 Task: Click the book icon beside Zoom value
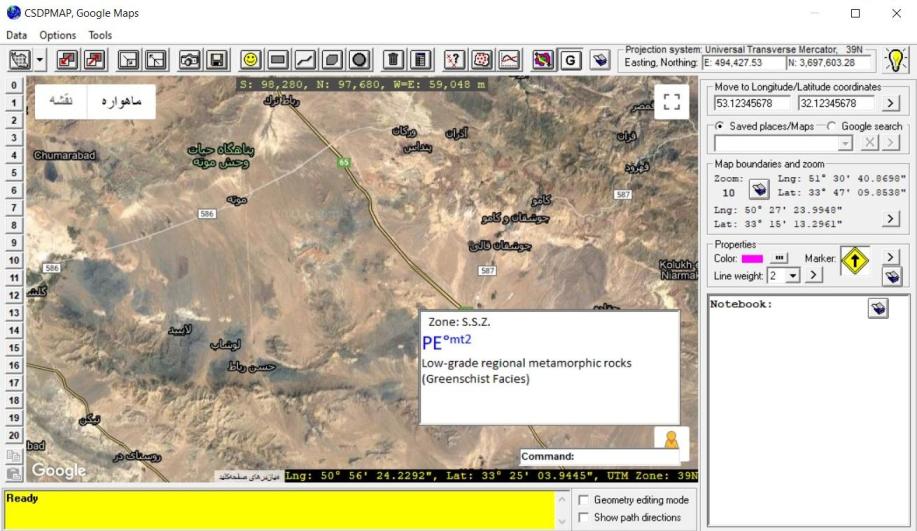pyautogui.click(x=759, y=189)
